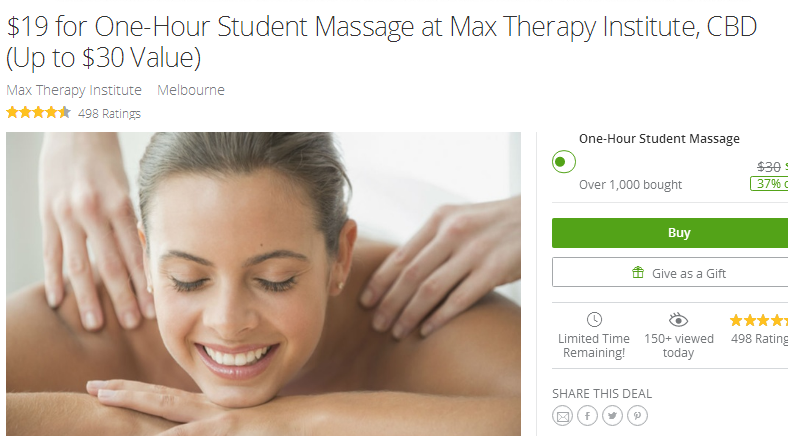Click the Over 1,000 bought text
The height and width of the screenshot is (436, 788).
click(x=630, y=185)
